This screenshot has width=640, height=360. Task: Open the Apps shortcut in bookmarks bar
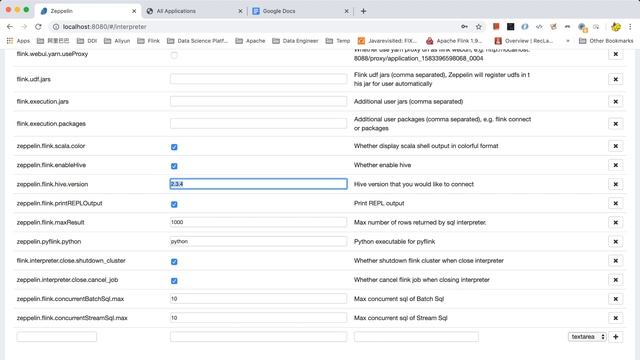(x=18, y=41)
